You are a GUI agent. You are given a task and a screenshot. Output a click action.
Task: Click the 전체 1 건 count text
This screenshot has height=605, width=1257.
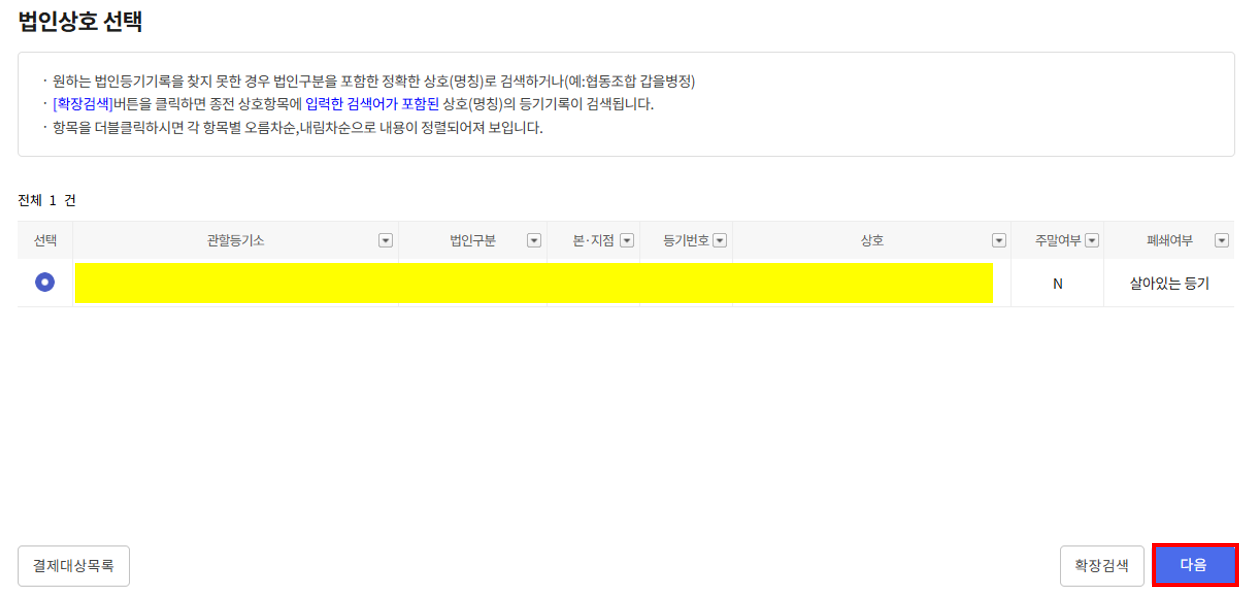coord(47,200)
